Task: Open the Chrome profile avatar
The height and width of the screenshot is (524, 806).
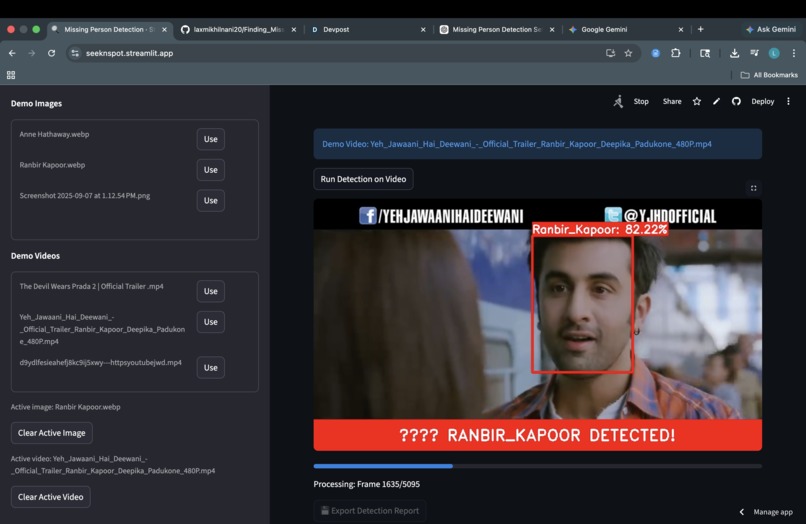Action: (774, 53)
